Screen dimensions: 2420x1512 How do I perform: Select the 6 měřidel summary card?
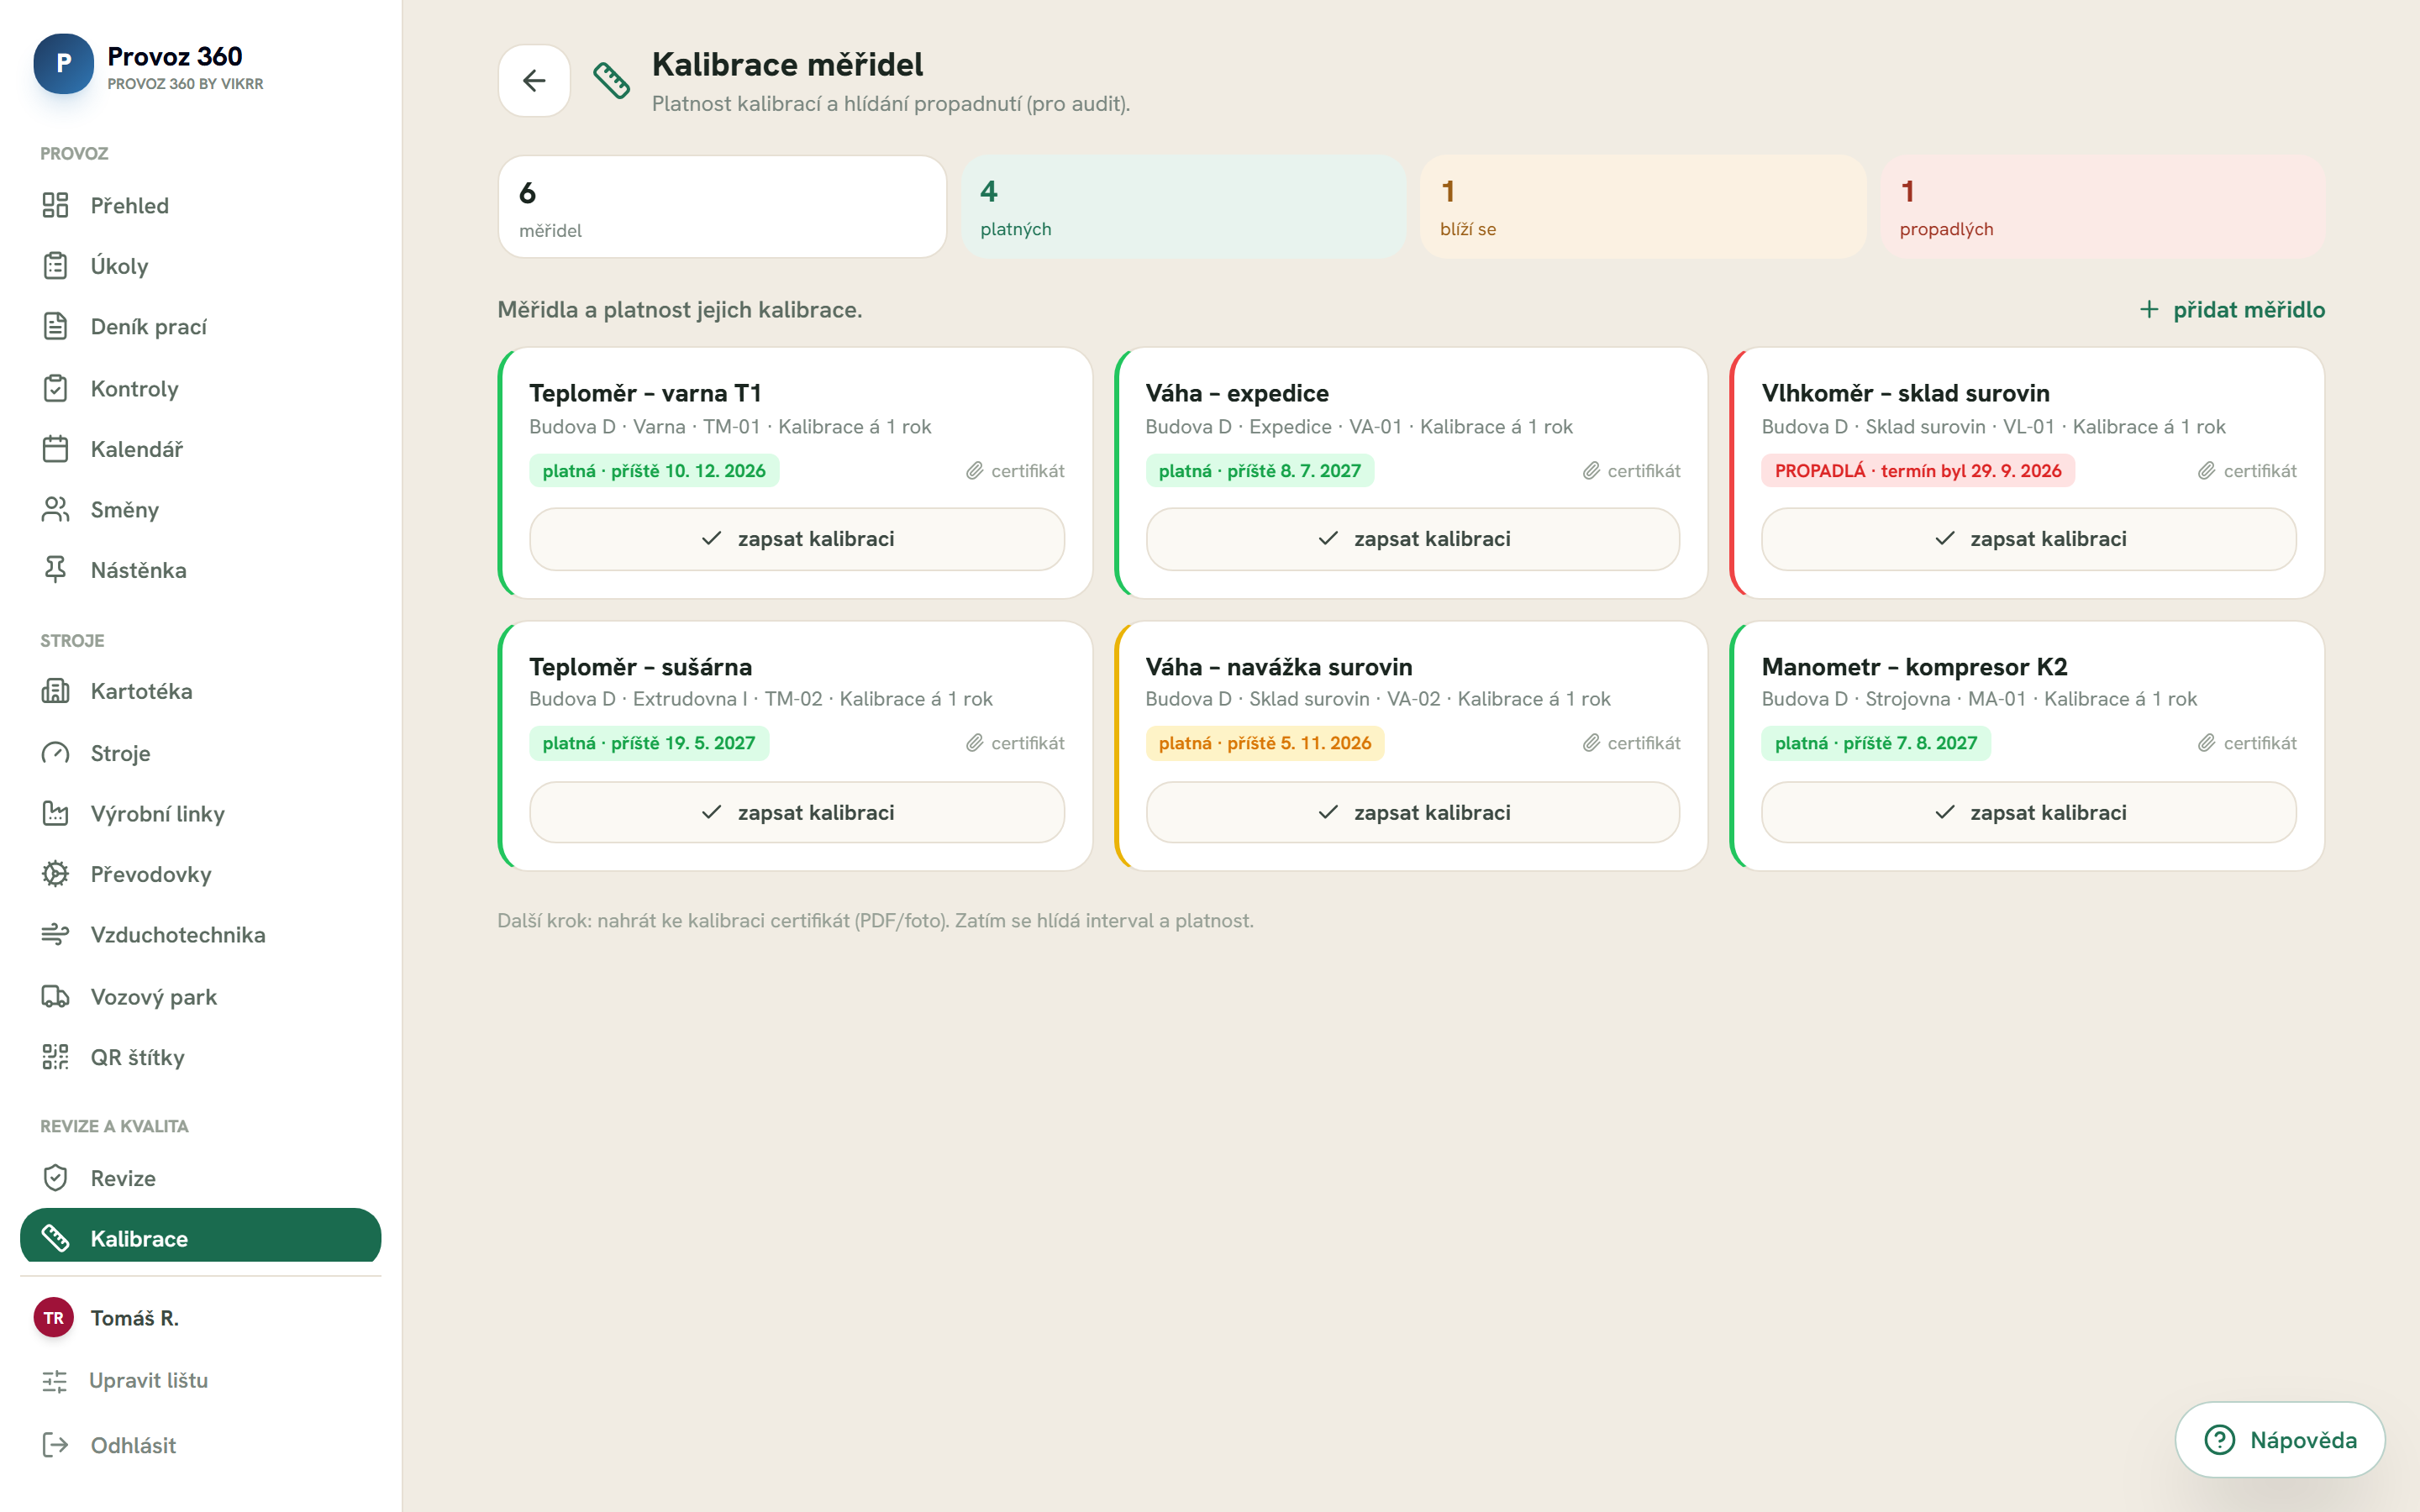[x=722, y=207]
